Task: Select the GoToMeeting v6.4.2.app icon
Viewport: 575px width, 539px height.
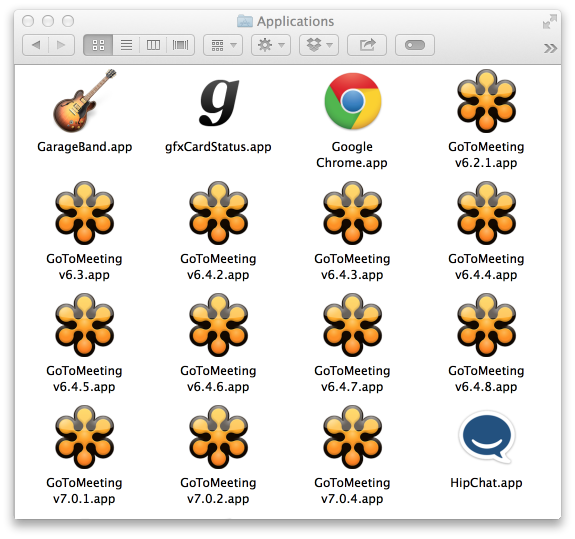Action: 219,213
